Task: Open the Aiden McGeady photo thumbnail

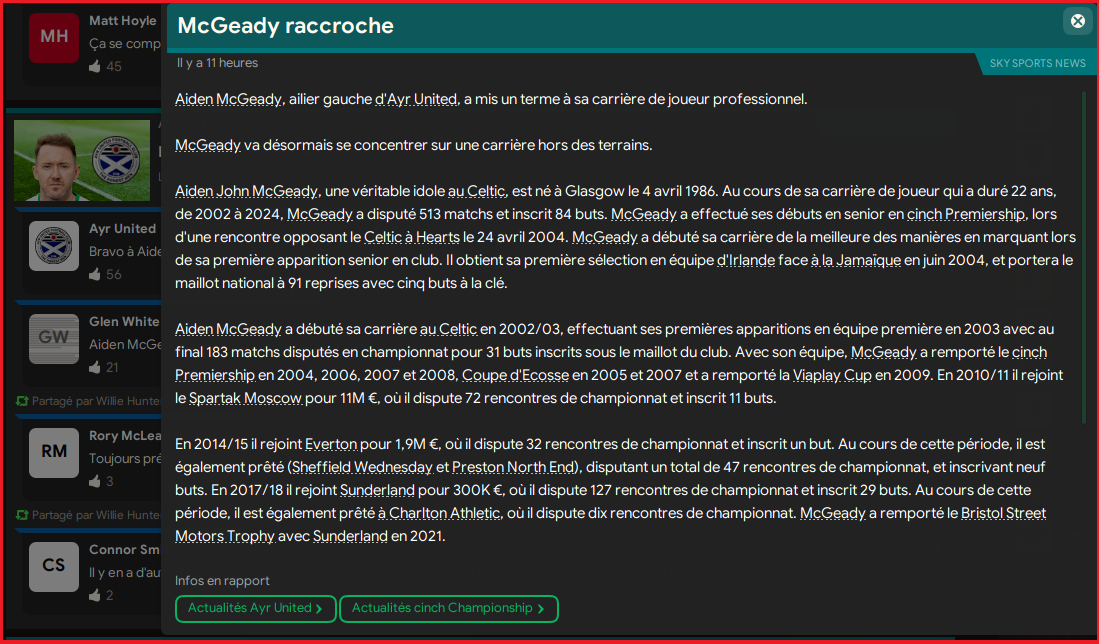Action: point(82,160)
